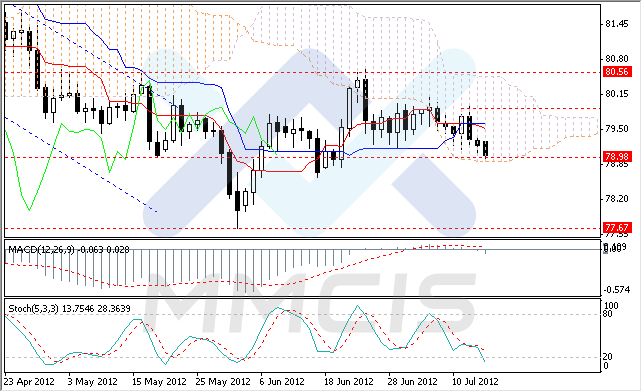Click the 25 May 2012 date label
The image size is (642, 392).
pos(223,382)
